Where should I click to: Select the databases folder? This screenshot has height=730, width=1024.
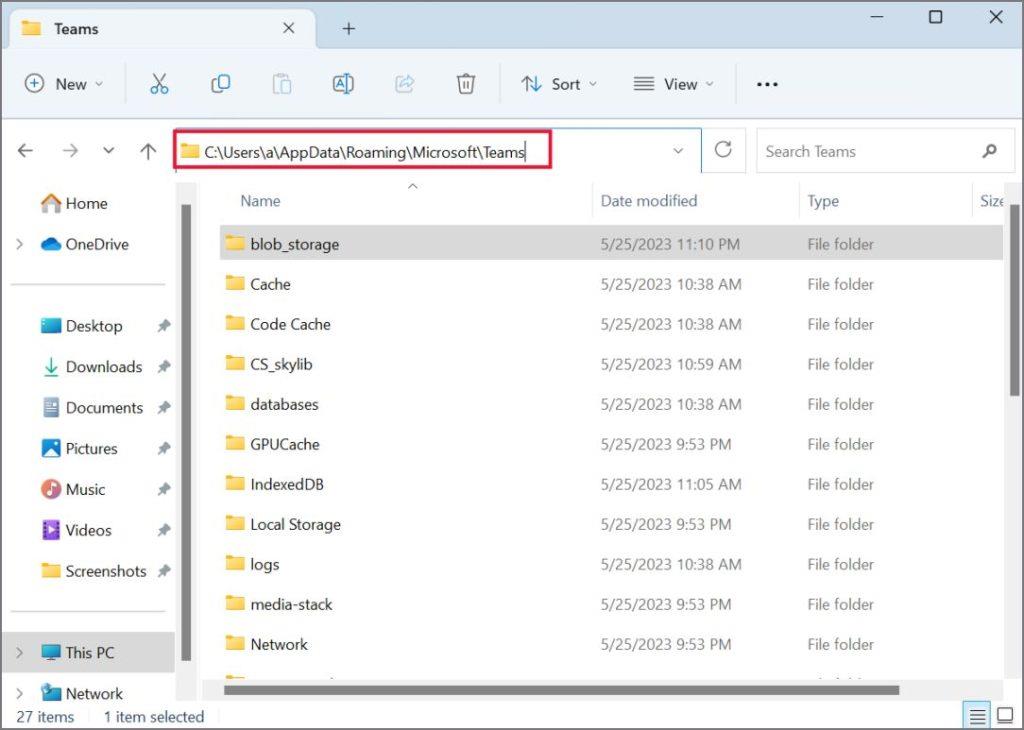[x=611, y=404]
